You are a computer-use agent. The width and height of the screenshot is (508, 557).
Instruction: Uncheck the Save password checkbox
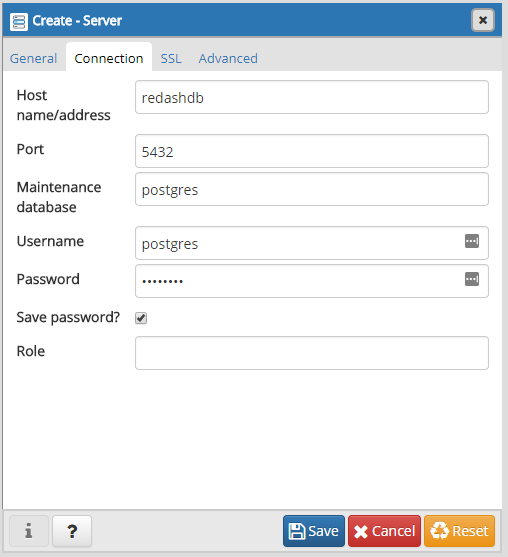coord(141,318)
